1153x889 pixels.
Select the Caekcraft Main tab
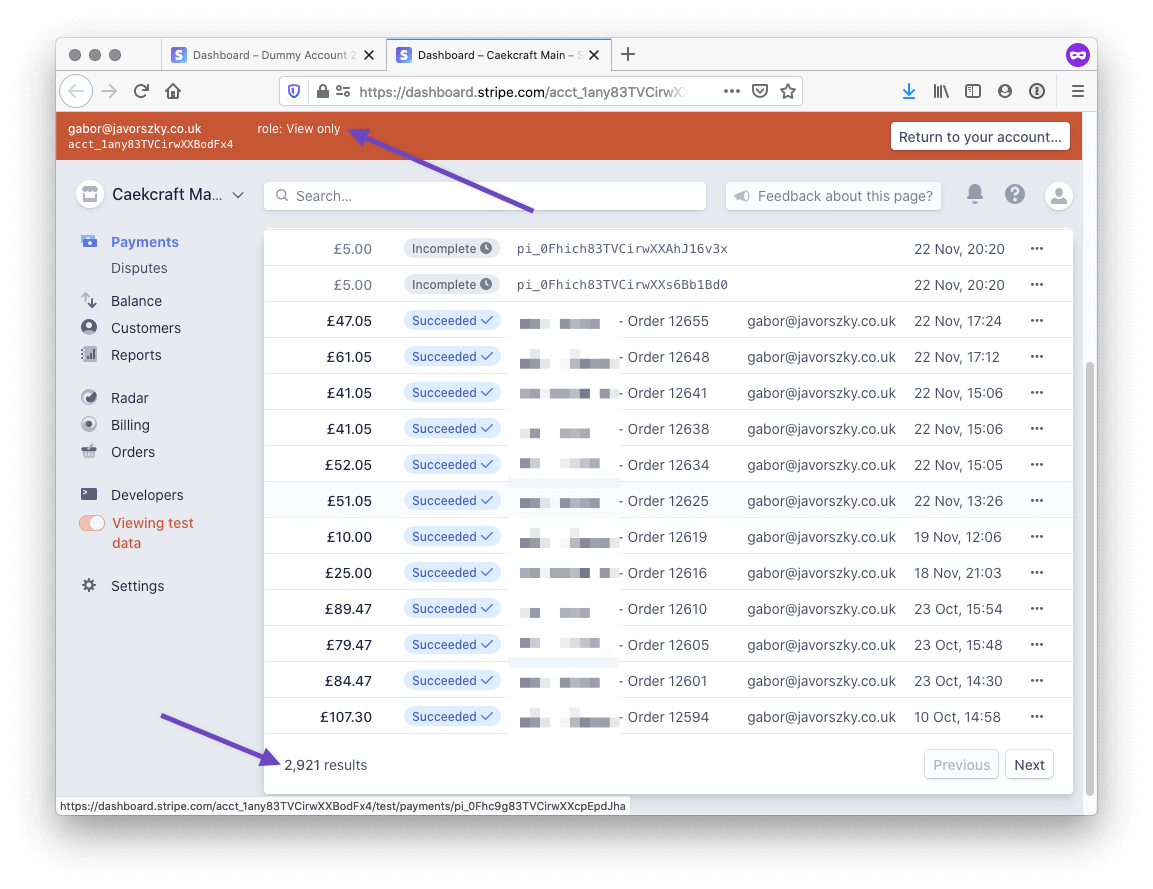tap(490, 55)
